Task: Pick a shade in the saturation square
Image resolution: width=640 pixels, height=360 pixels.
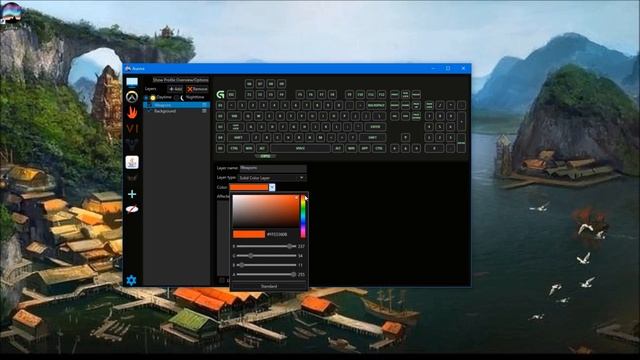Action: 266,211
